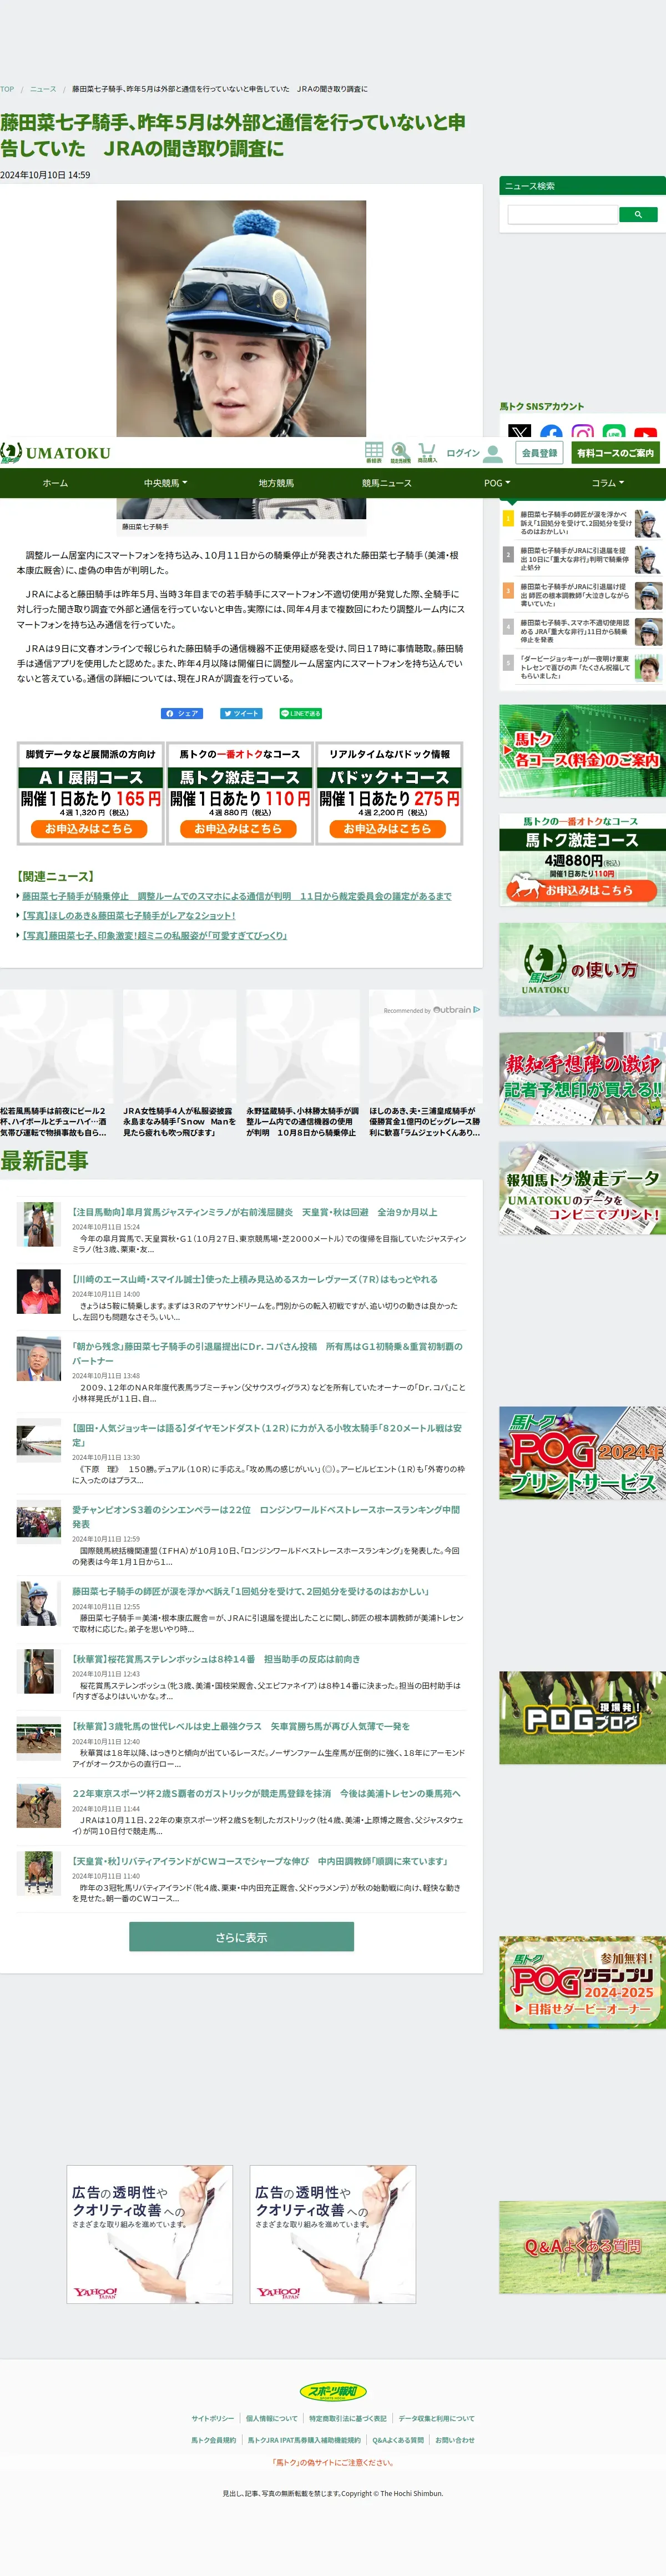Open 地方競馬 in navigation bar

(276, 483)
